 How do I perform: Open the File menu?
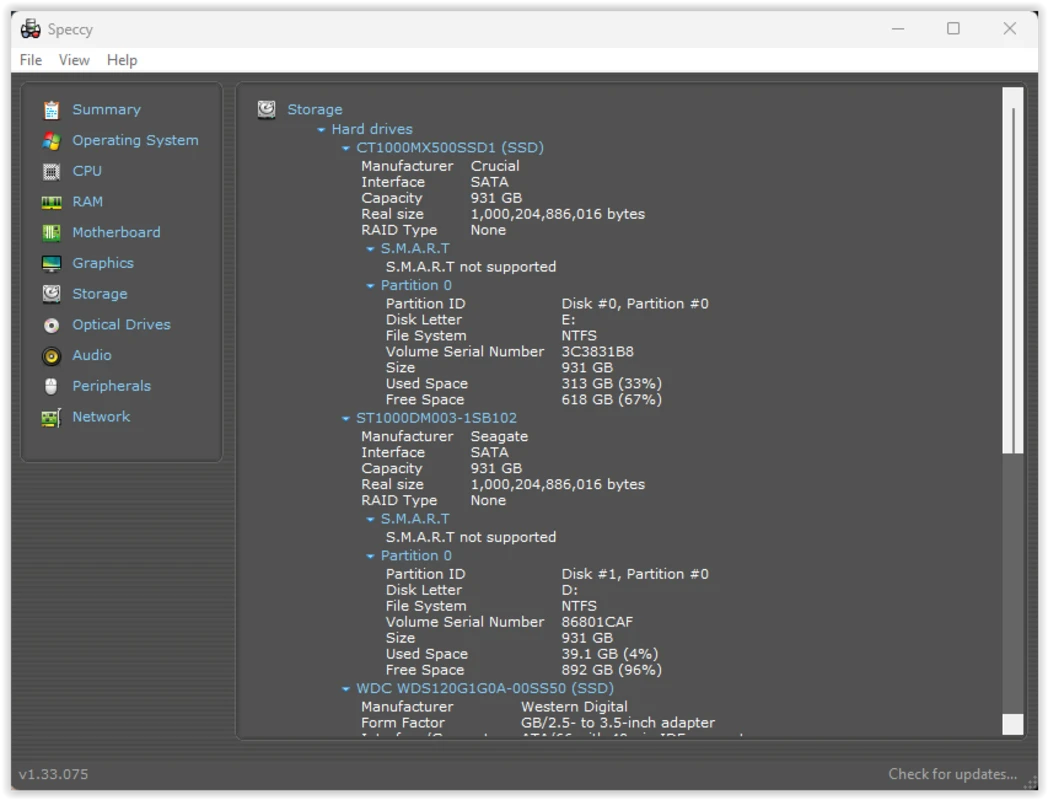(x=30, y=60)
